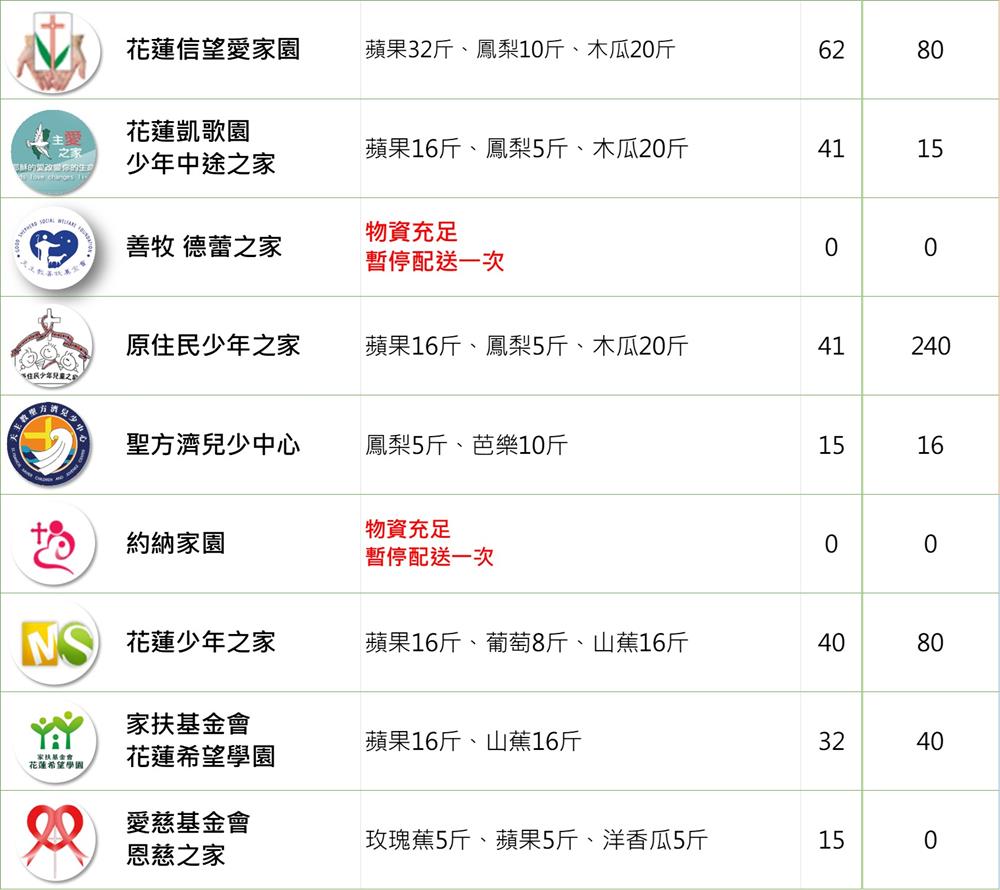This screenshot has width=1000, height=890.
Task: Click the 愛慈基金會 red ribbon logo
Action: (55, 840)
